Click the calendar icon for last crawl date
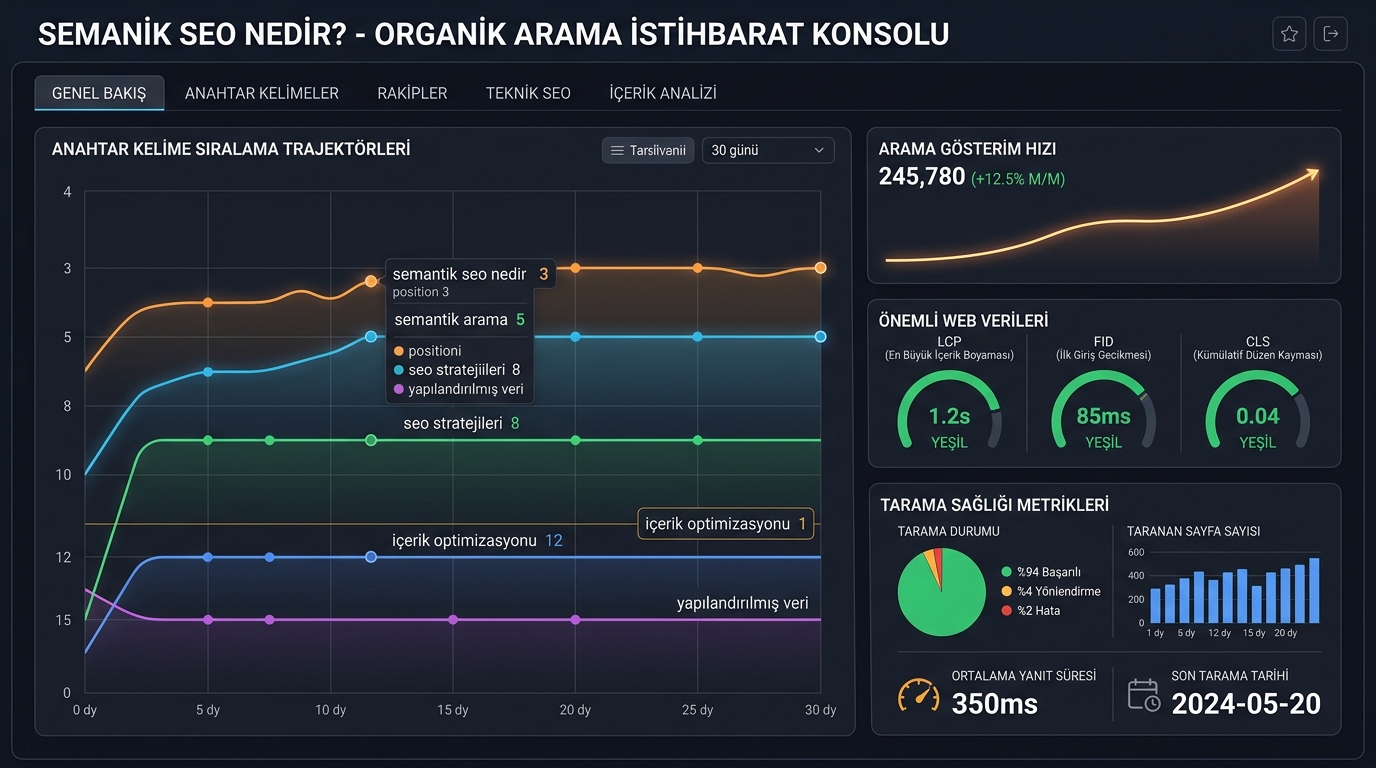This screenshot has height=768, width=1376. [1143, 694]
